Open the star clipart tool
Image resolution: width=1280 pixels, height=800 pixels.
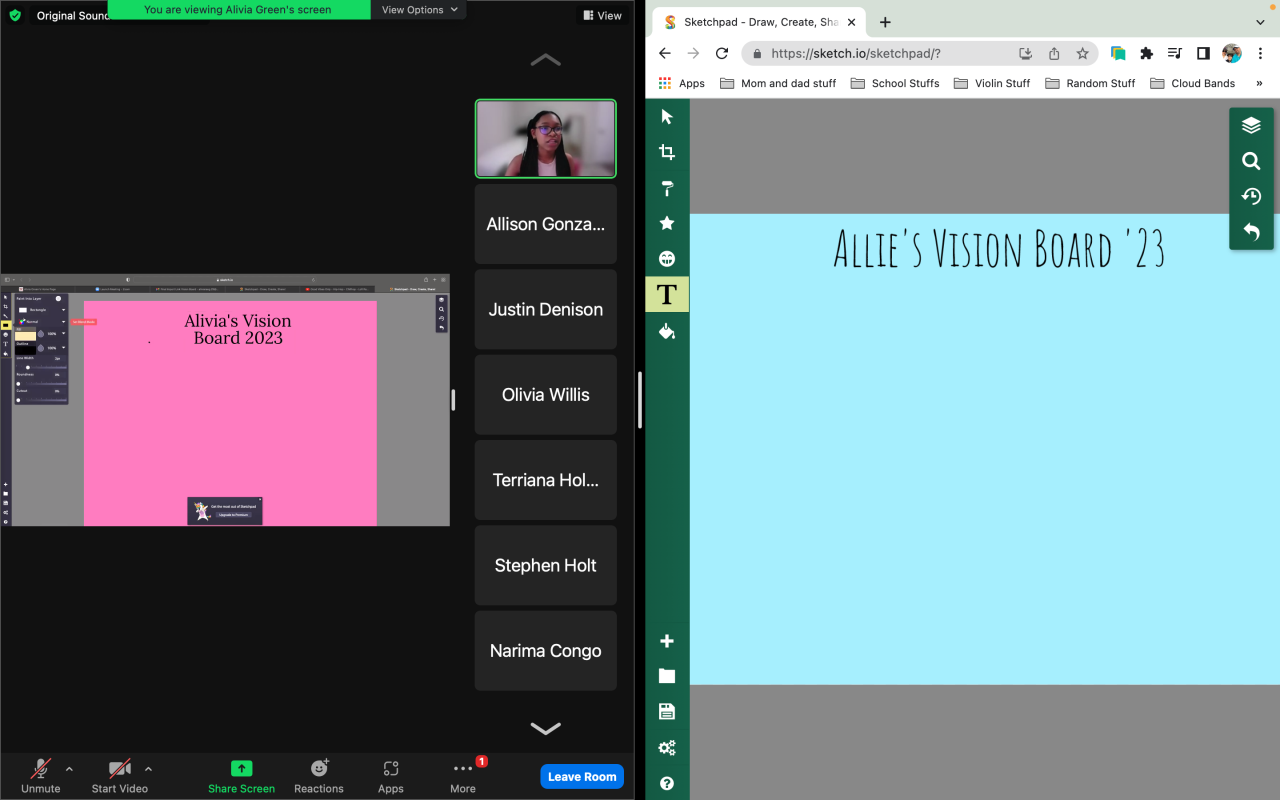[x=667, y=223]
